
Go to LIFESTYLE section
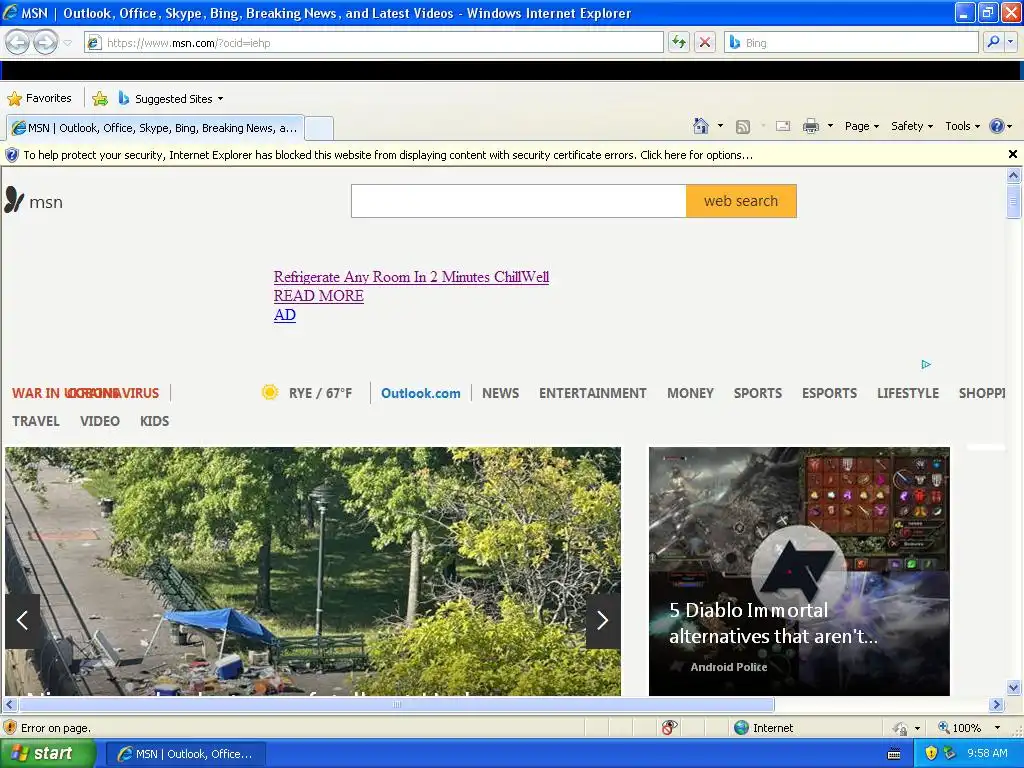[x=908, y=393]
